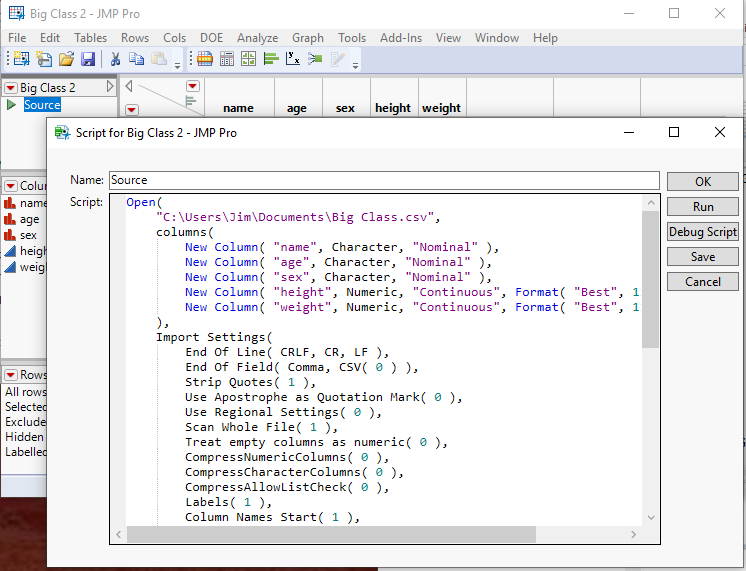Open first toolbar overflow options arrow
This screenshot has width=746, height=571.
tap(177, 66)
